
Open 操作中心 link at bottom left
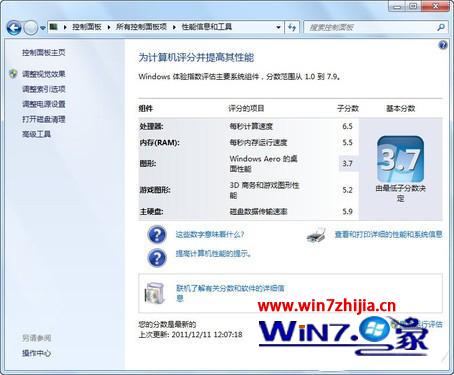click(36, 353)
